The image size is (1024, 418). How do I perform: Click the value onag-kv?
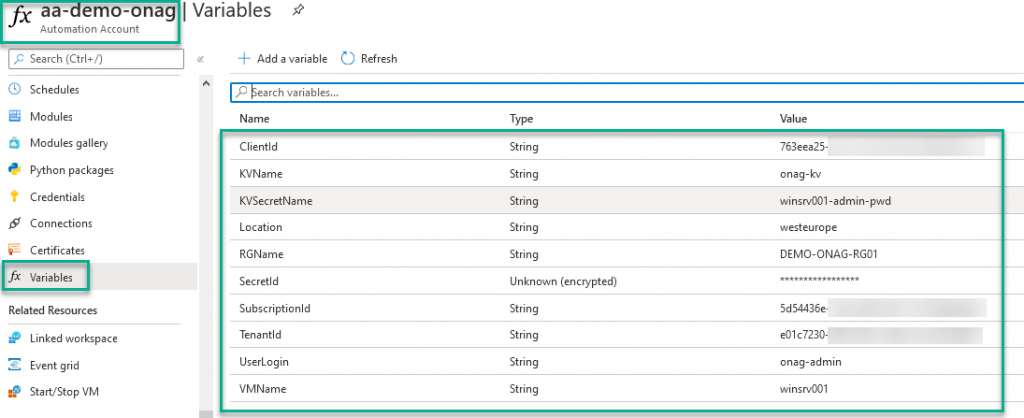(x=799, y=174)
